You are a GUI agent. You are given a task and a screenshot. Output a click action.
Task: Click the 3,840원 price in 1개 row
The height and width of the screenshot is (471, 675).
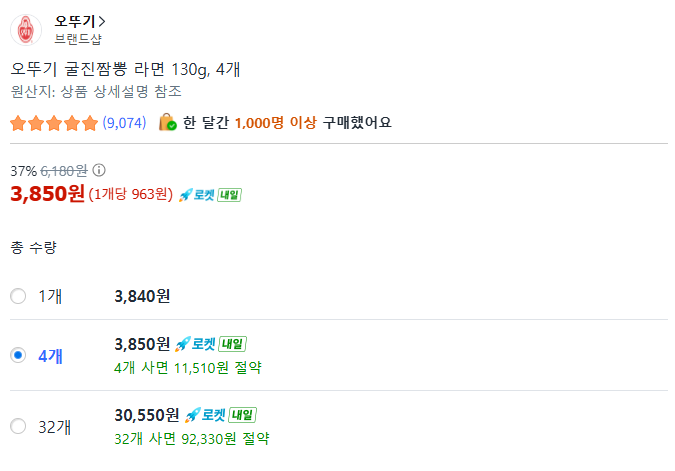[x=143, y=296]
